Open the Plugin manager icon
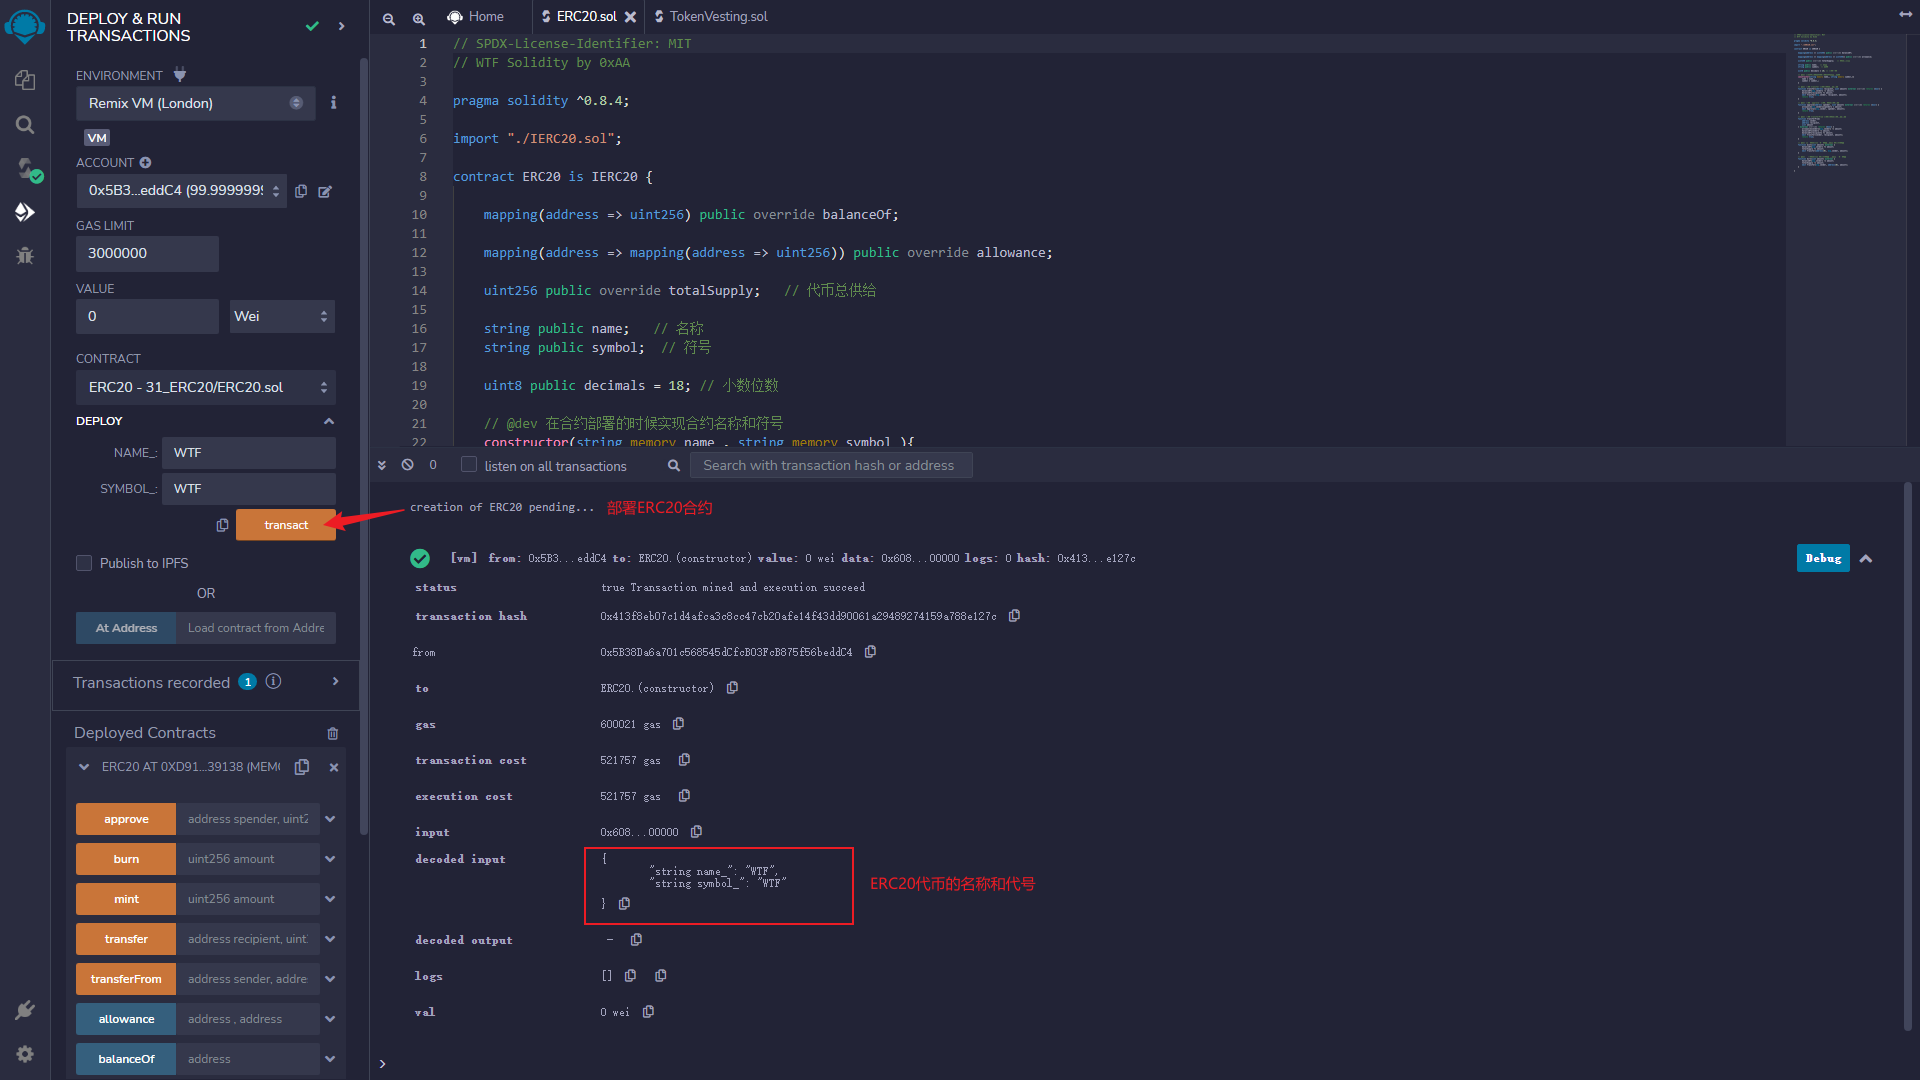 tap(25, 1010)
